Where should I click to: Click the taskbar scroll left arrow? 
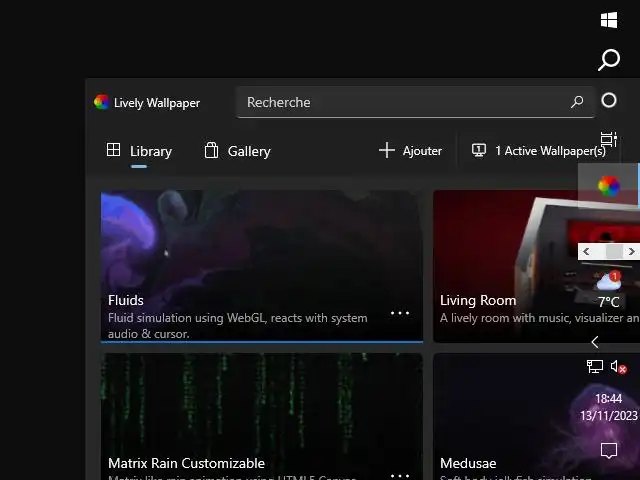587,251
